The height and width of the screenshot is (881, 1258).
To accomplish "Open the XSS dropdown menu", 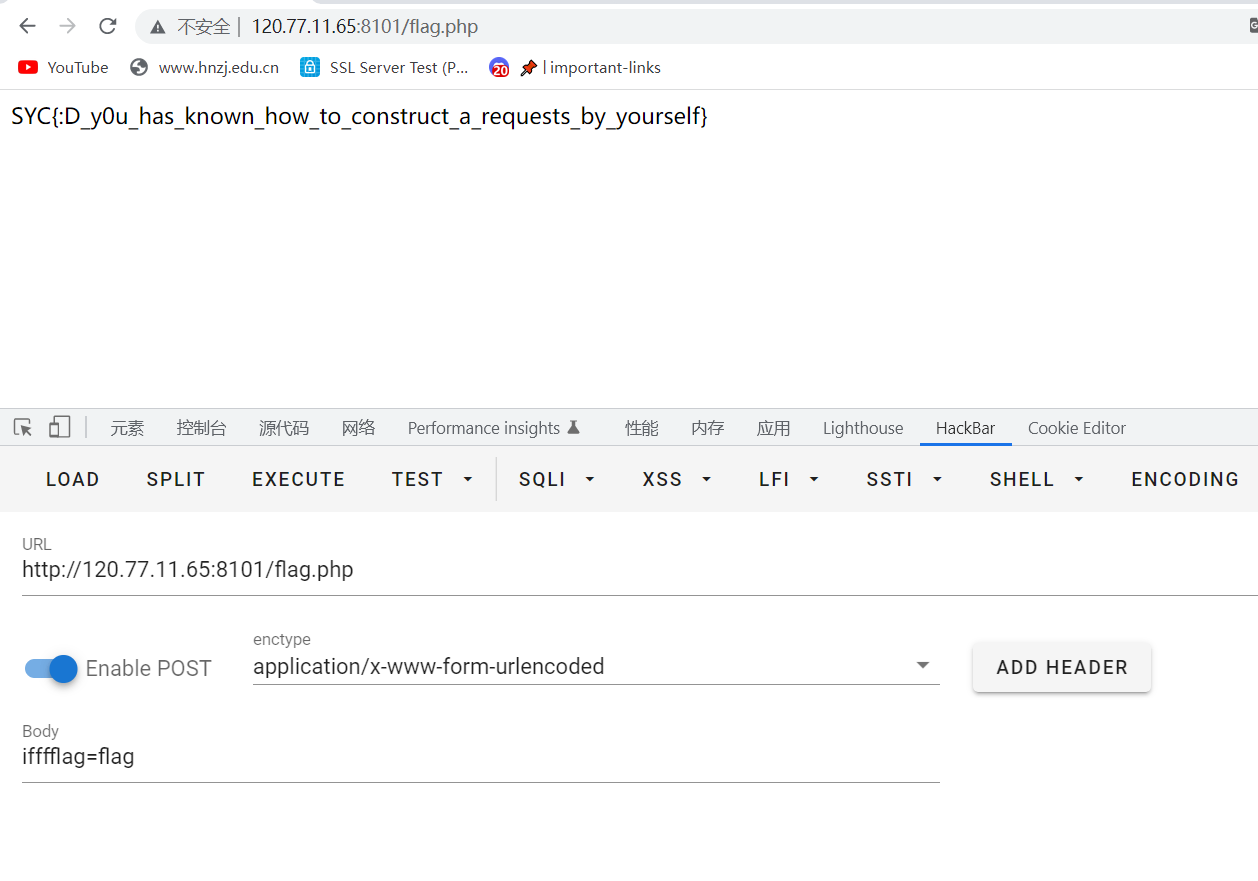I will tap(677, 479).
